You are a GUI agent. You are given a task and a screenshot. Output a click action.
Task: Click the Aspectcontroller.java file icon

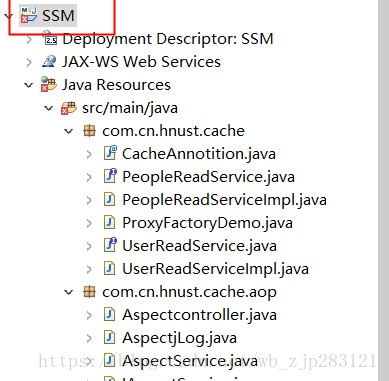pos(109,314)
